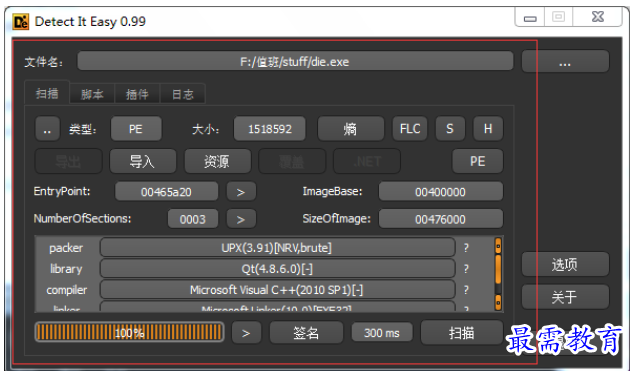Open the 插件 tab
630x371 pixels.
[137, 94]
